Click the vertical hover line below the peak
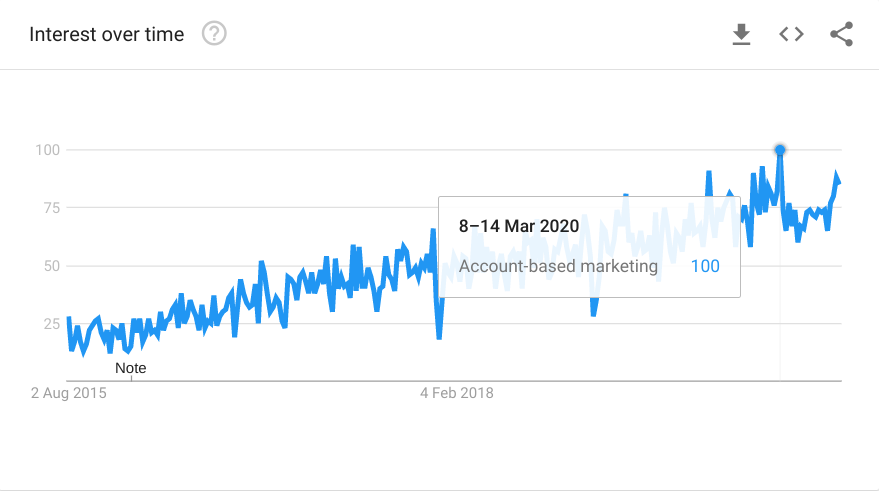Viewport: 879px width, 491px height. click(x=780, y=300)
